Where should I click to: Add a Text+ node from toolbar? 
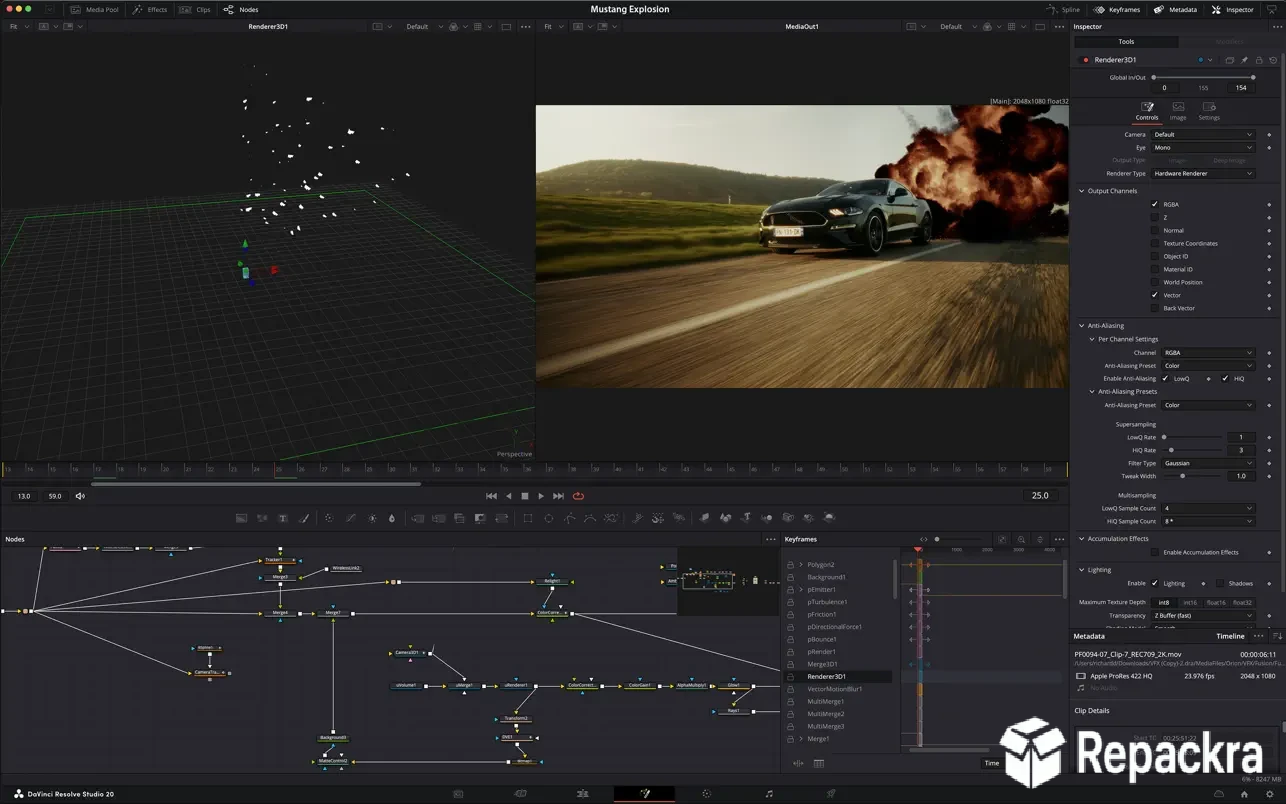(x=283, y=518)
